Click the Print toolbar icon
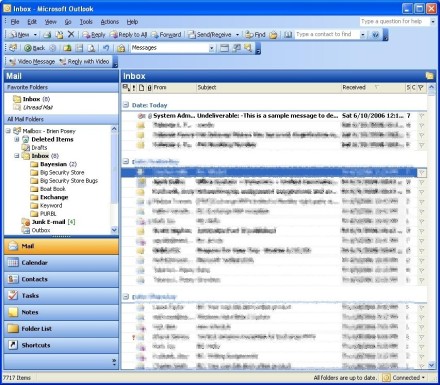Screen dimensions: 440x385 48,35
